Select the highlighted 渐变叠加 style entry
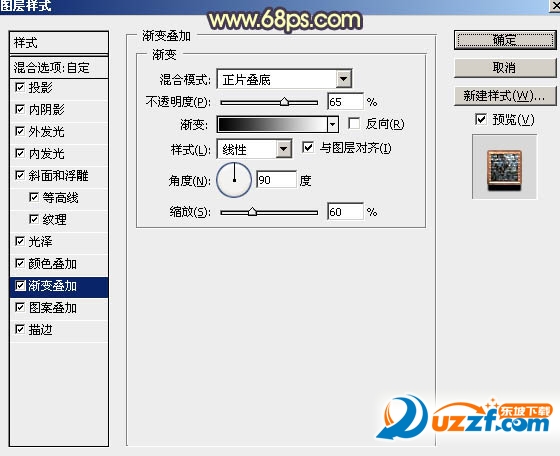Image resolution: width=560 pixels, height=456 pixels. tap(59, 287)
